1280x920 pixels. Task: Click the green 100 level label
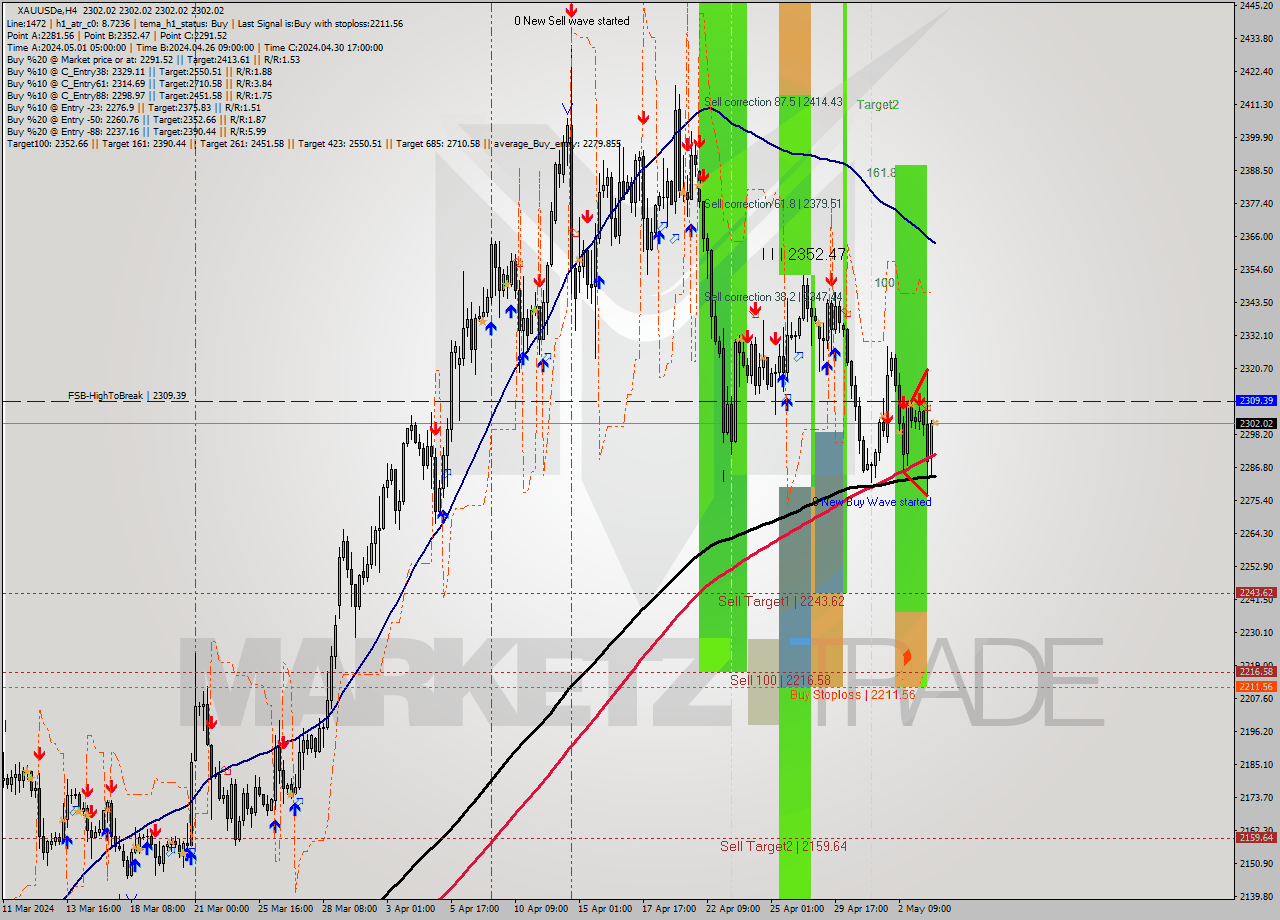(x=885, y=283)
